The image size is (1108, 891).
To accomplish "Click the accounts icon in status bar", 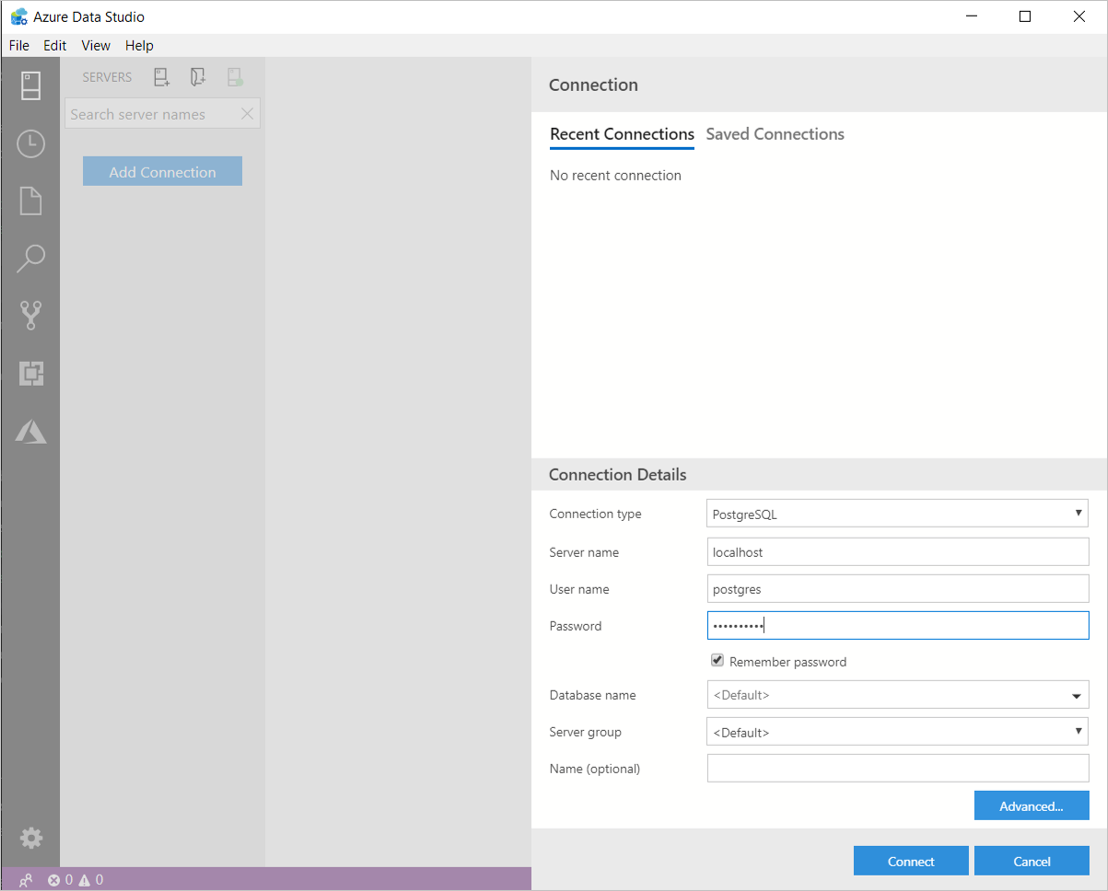I will [x=25, y=880].
